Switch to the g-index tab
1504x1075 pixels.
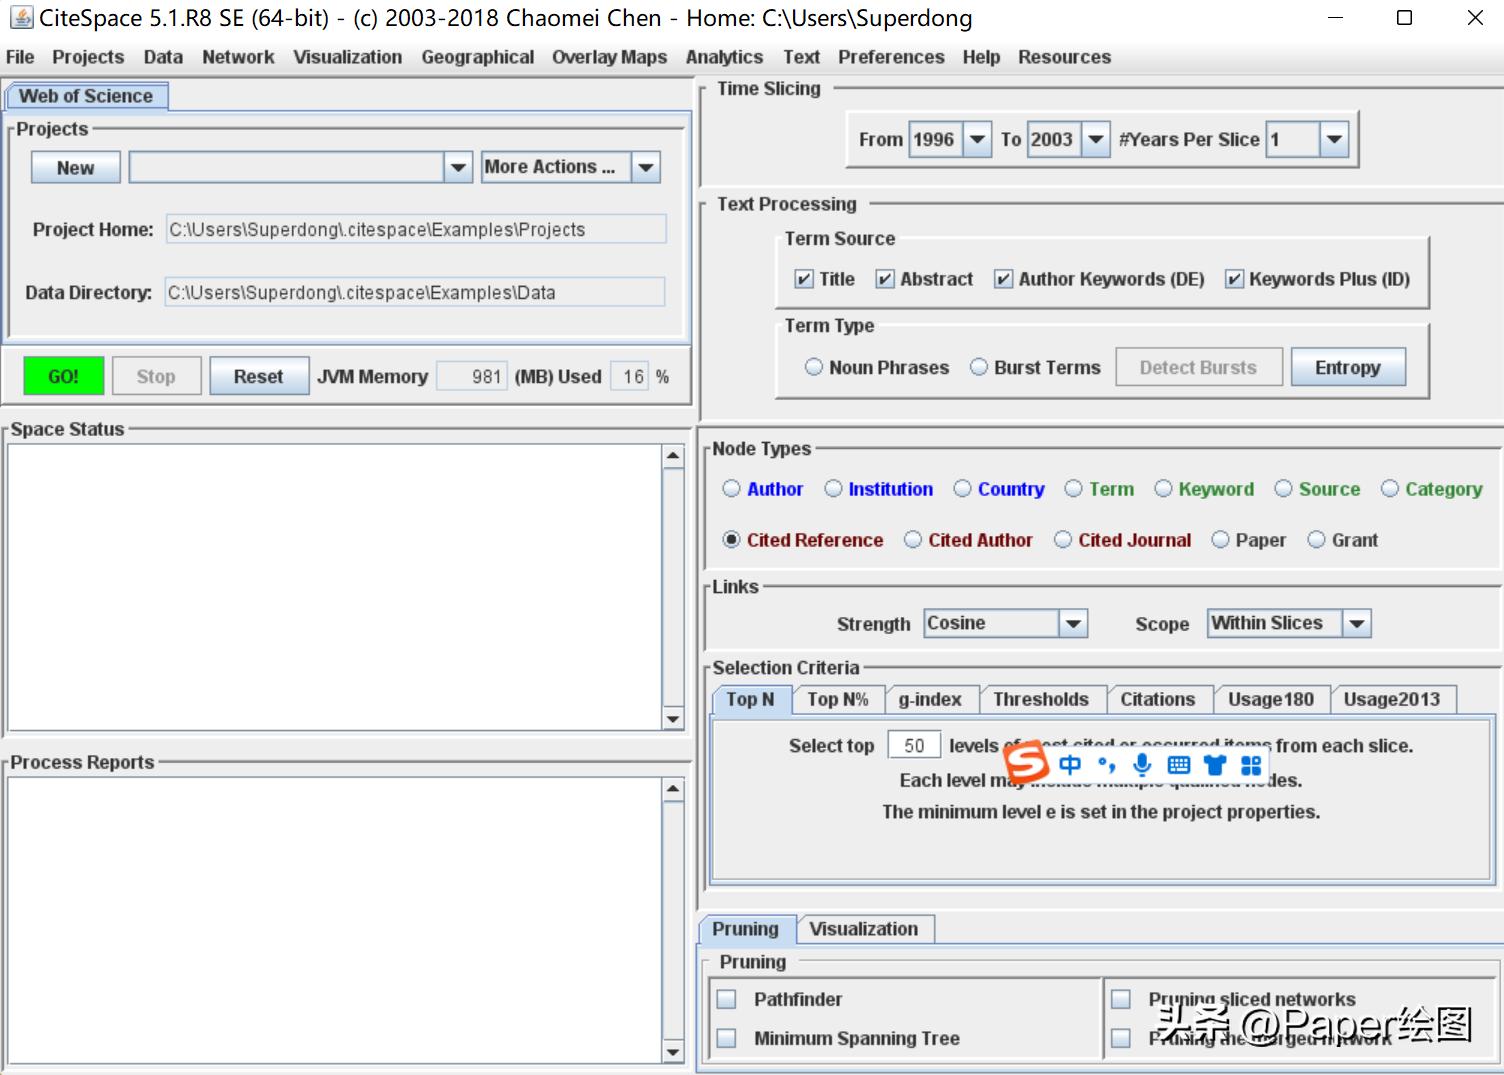pyautogui.click(x=929, y=699)
